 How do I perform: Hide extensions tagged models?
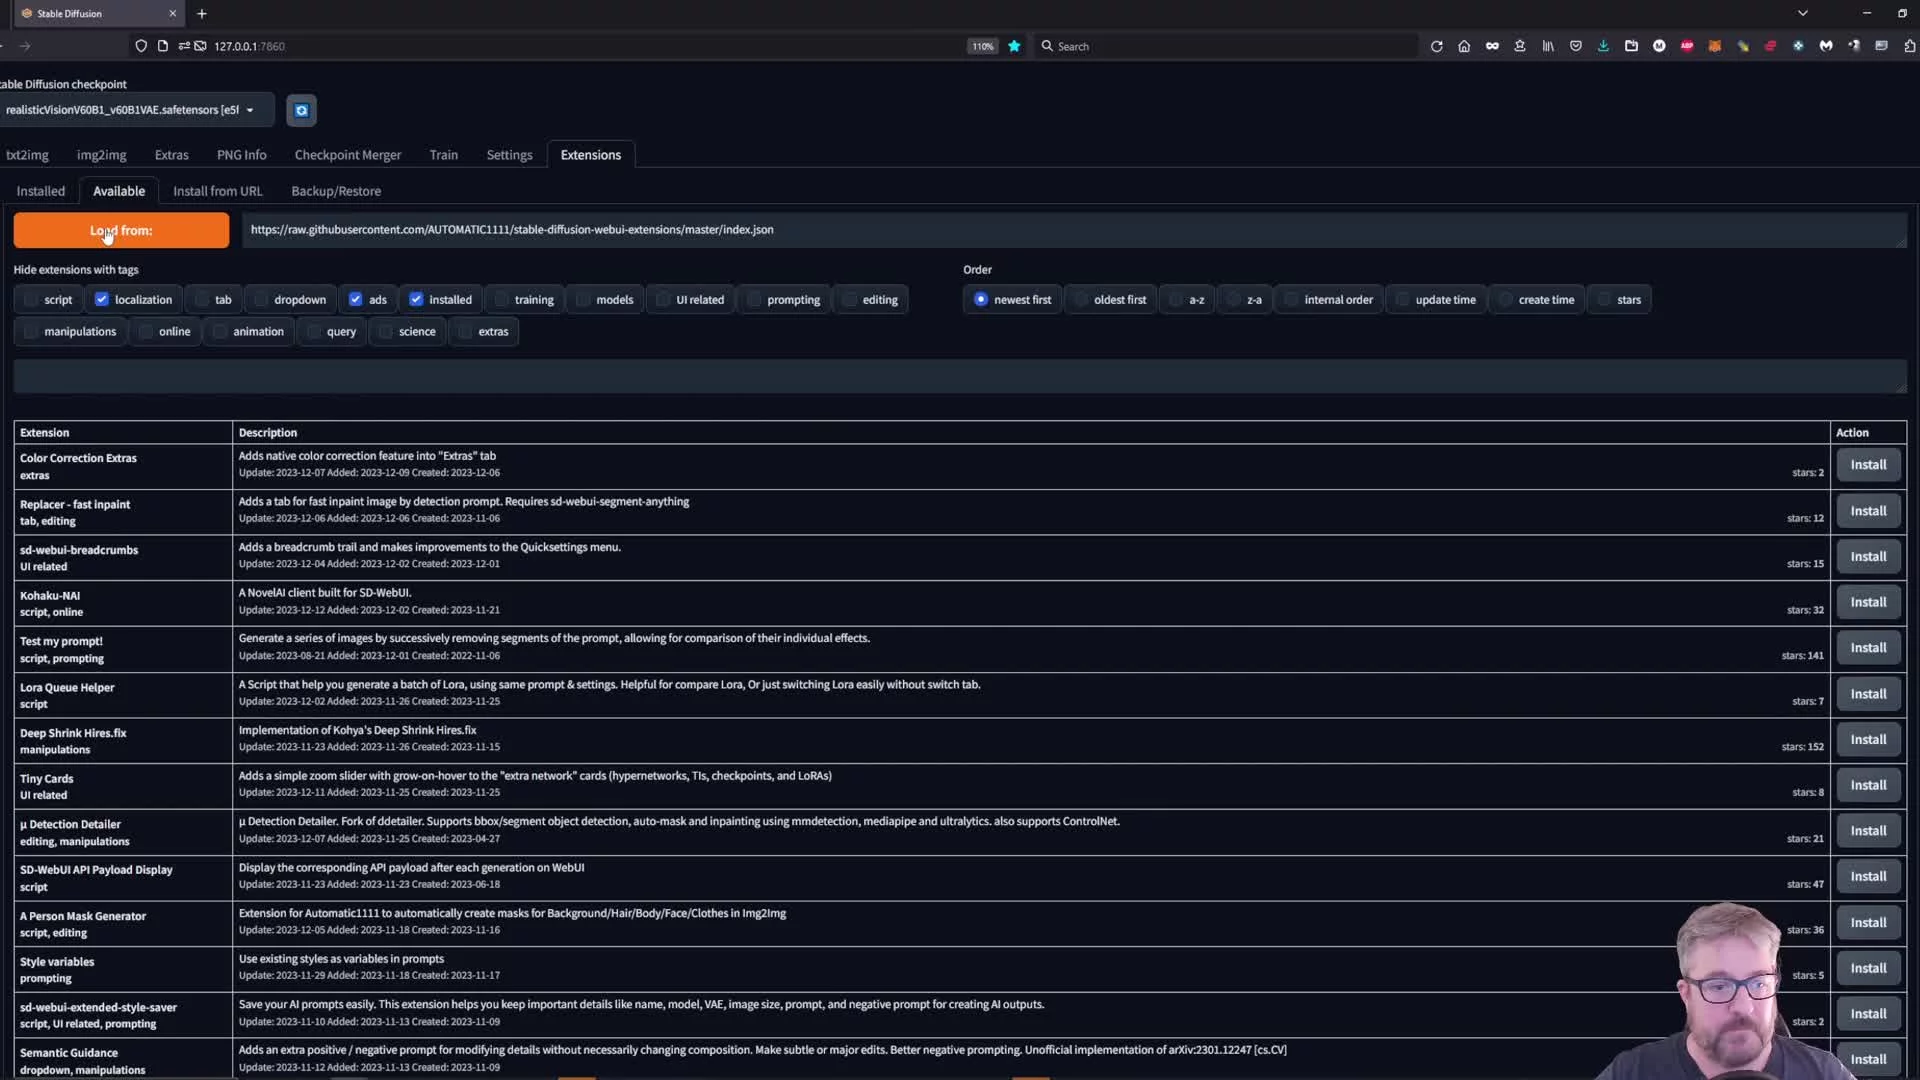tap(583, 299)
